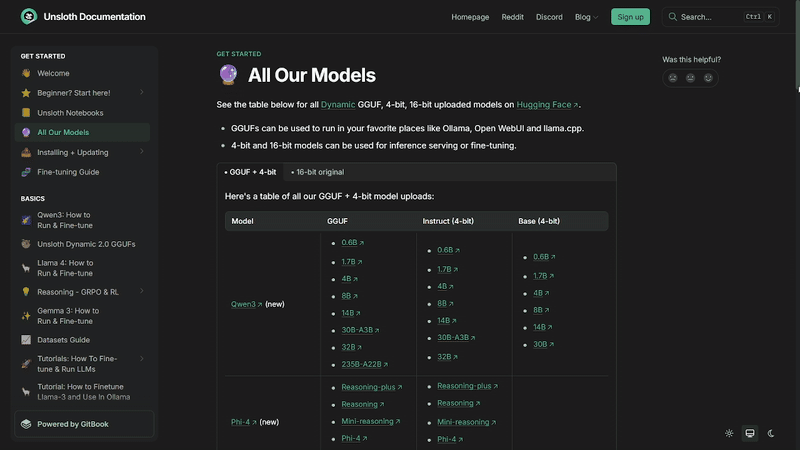Open the Phi-4 GGUF Reasoning-plus link
Viewport: 800px width, 450px height.
(x=371, y=387)
